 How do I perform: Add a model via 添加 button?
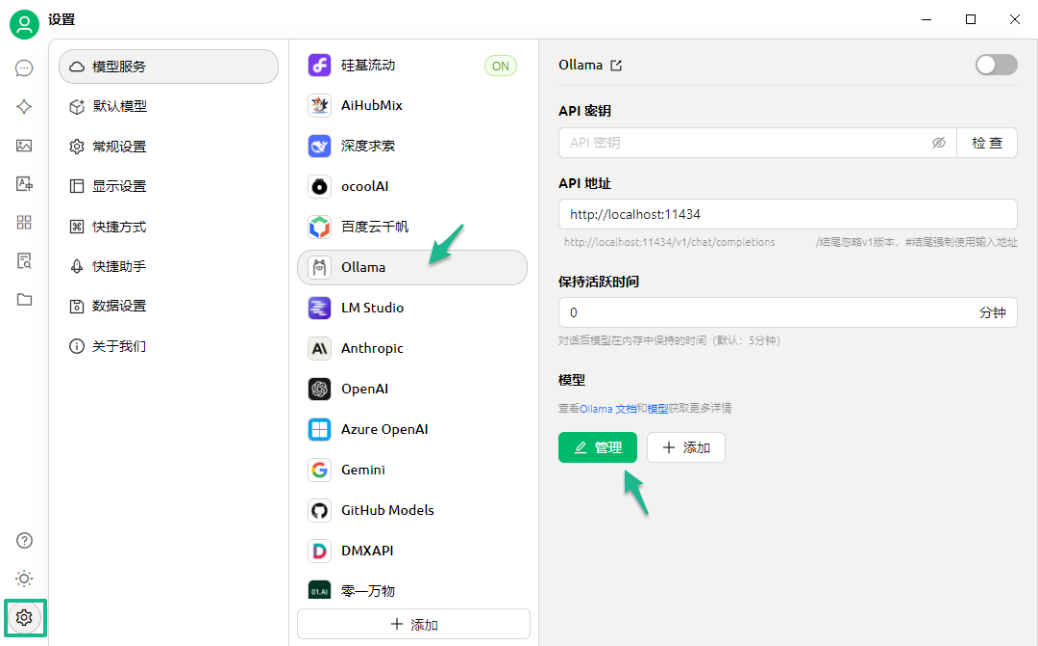click(x=686, y=447)
